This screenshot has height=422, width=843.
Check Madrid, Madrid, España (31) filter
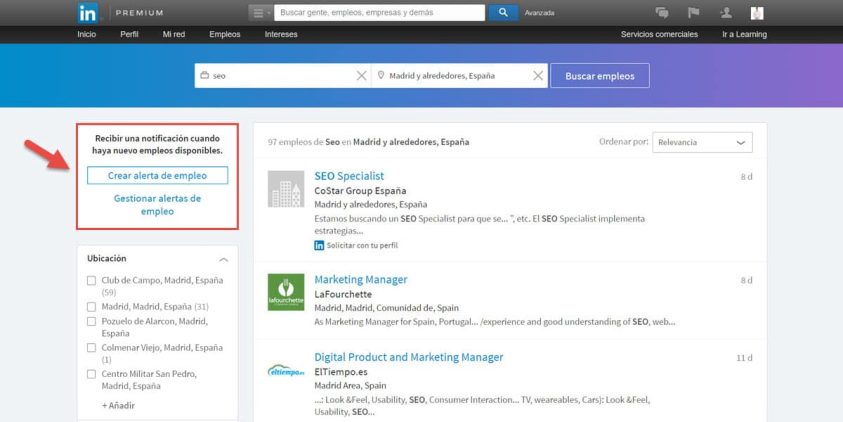click(x=91, y=307)
